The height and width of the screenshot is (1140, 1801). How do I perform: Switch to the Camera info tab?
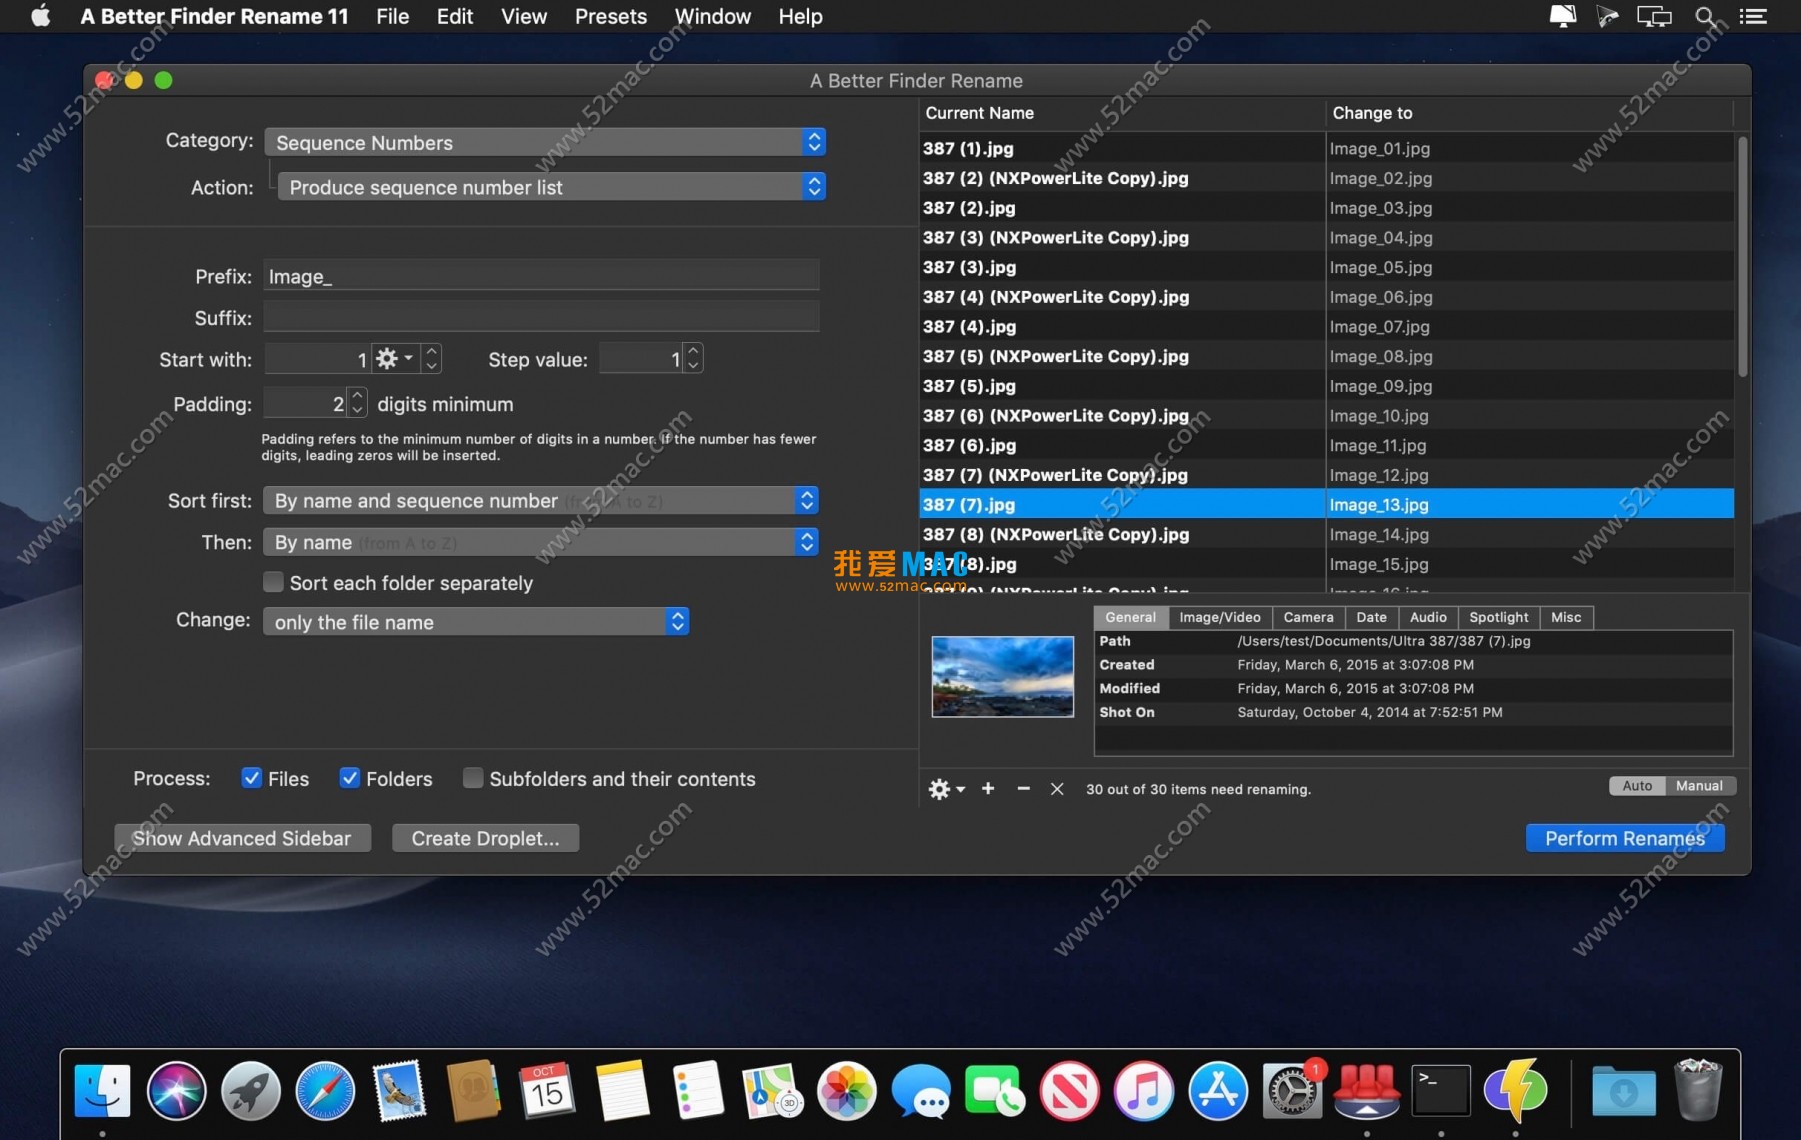pyautogui.click(x=1308, y=617)
